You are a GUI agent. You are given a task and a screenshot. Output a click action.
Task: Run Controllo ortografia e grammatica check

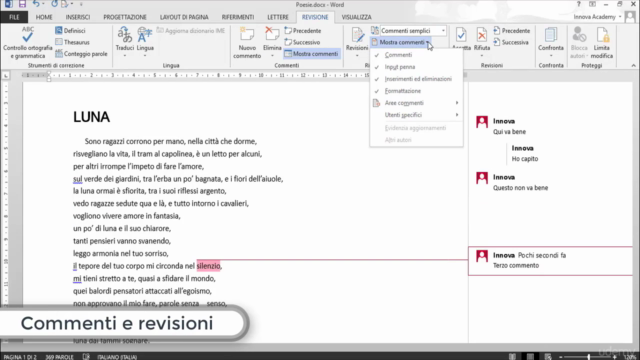[x=28, y=43]
